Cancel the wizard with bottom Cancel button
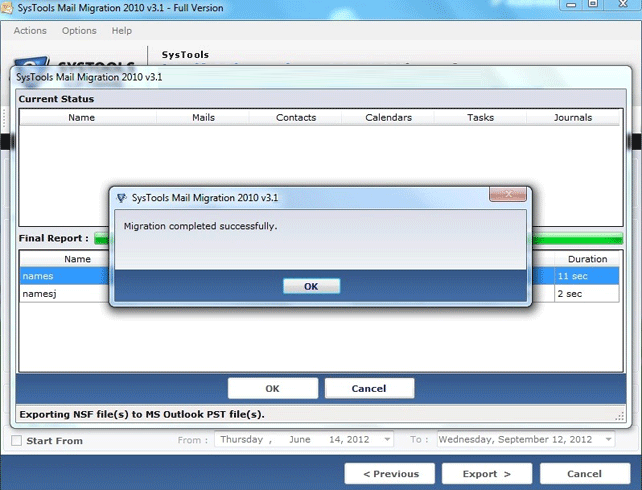 pos(585,474)
